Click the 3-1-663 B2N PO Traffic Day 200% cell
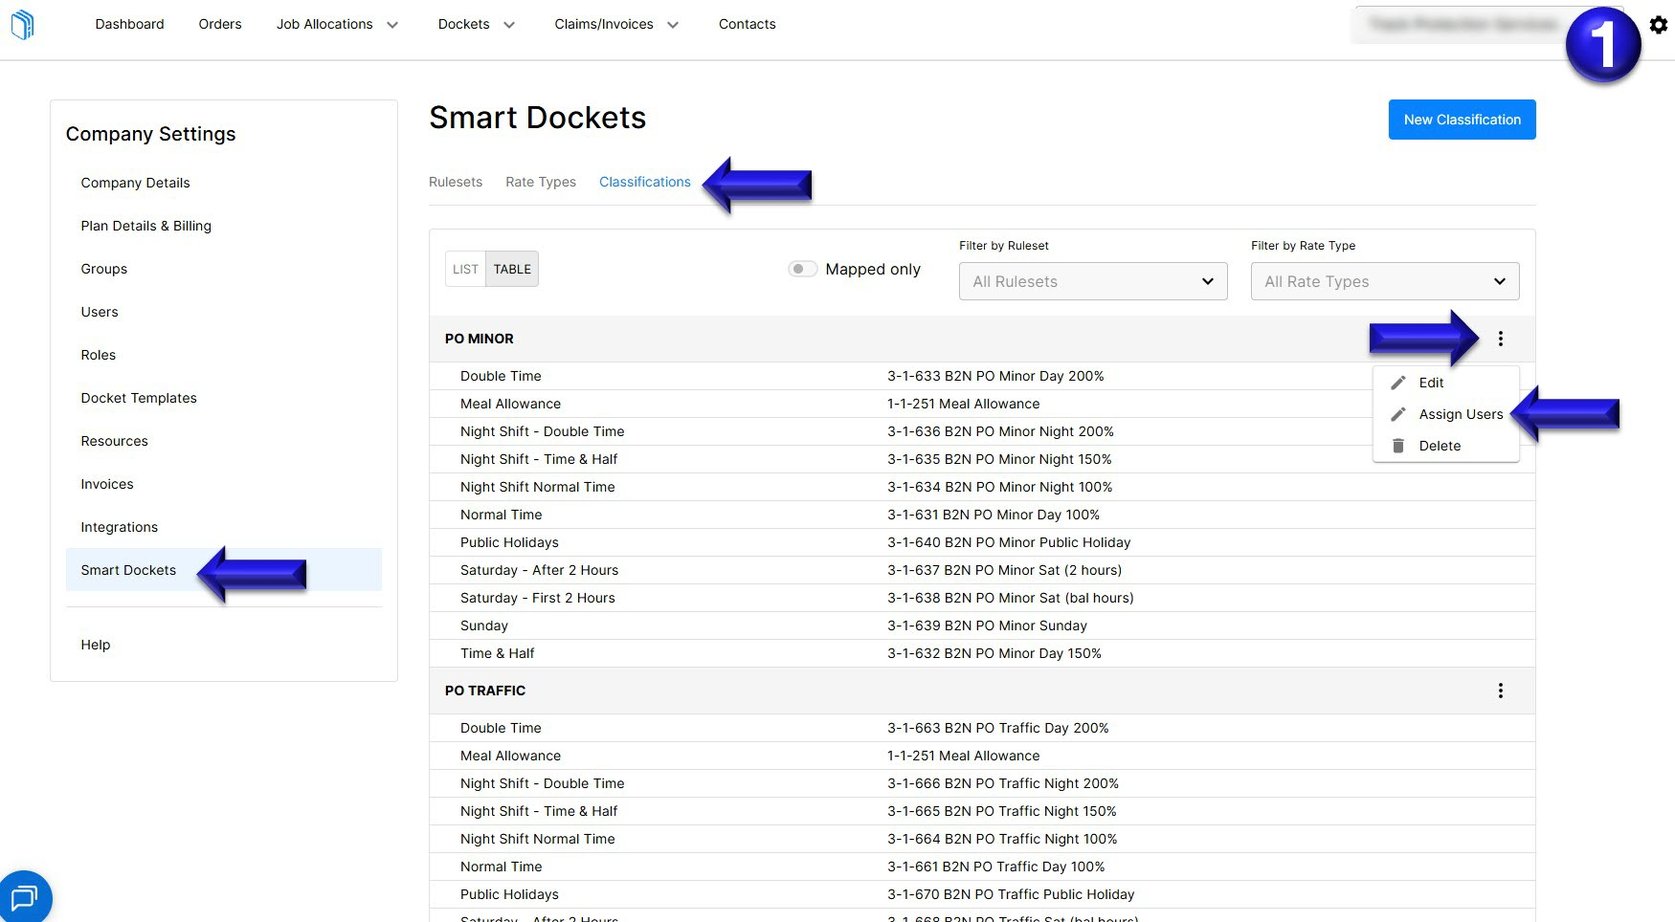This screenshot has height=922, width=1675. [998, 728]
